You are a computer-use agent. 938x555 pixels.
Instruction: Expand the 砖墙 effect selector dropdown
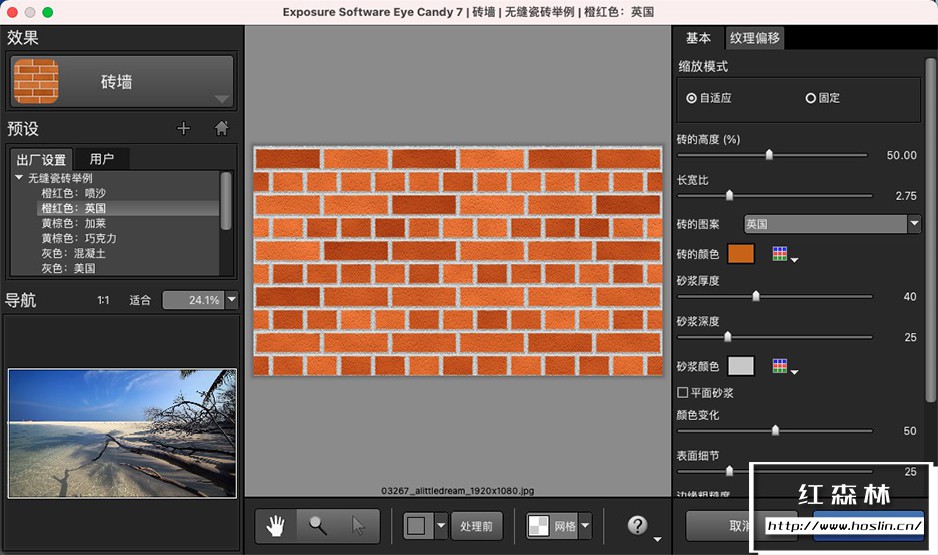click(222, 99)
